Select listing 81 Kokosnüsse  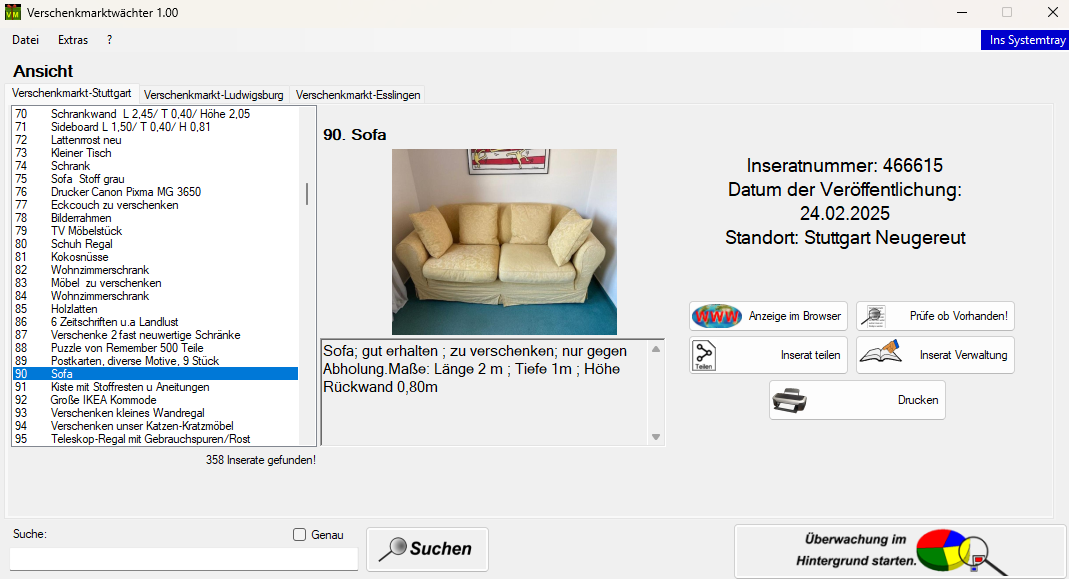(155, 256)
